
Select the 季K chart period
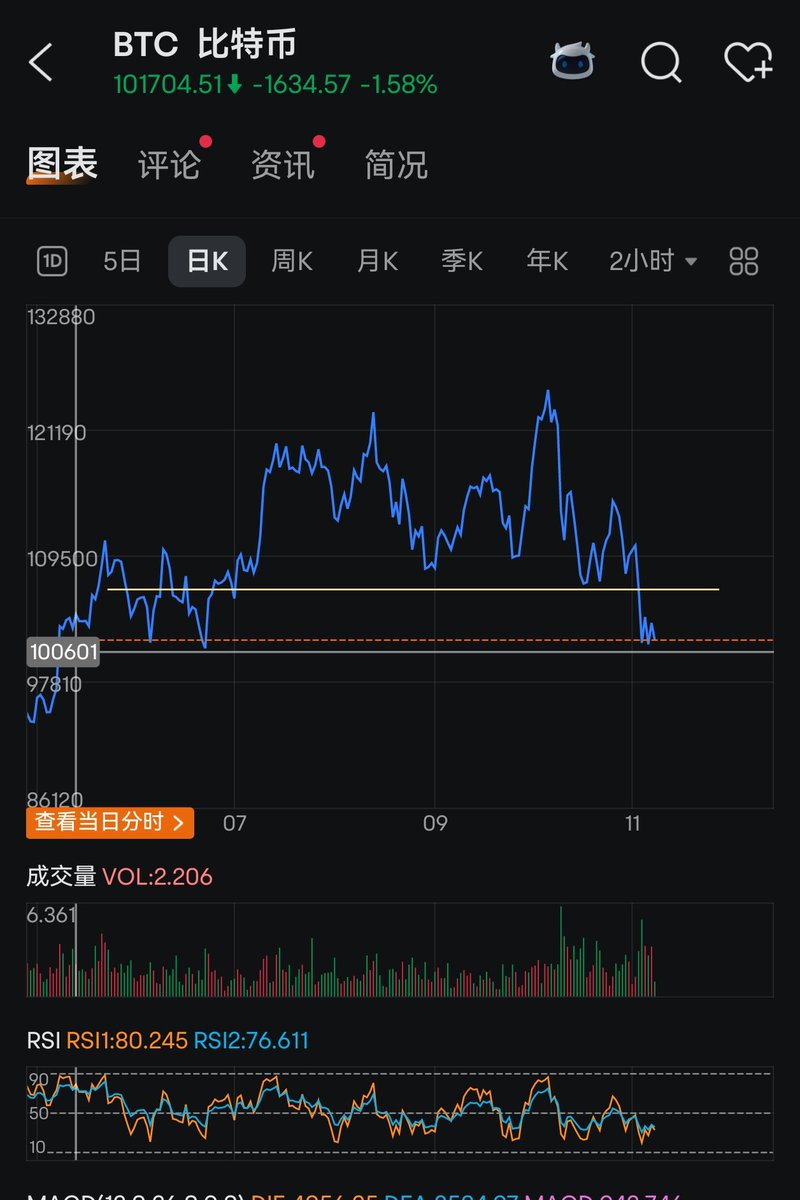click(462, 262)
